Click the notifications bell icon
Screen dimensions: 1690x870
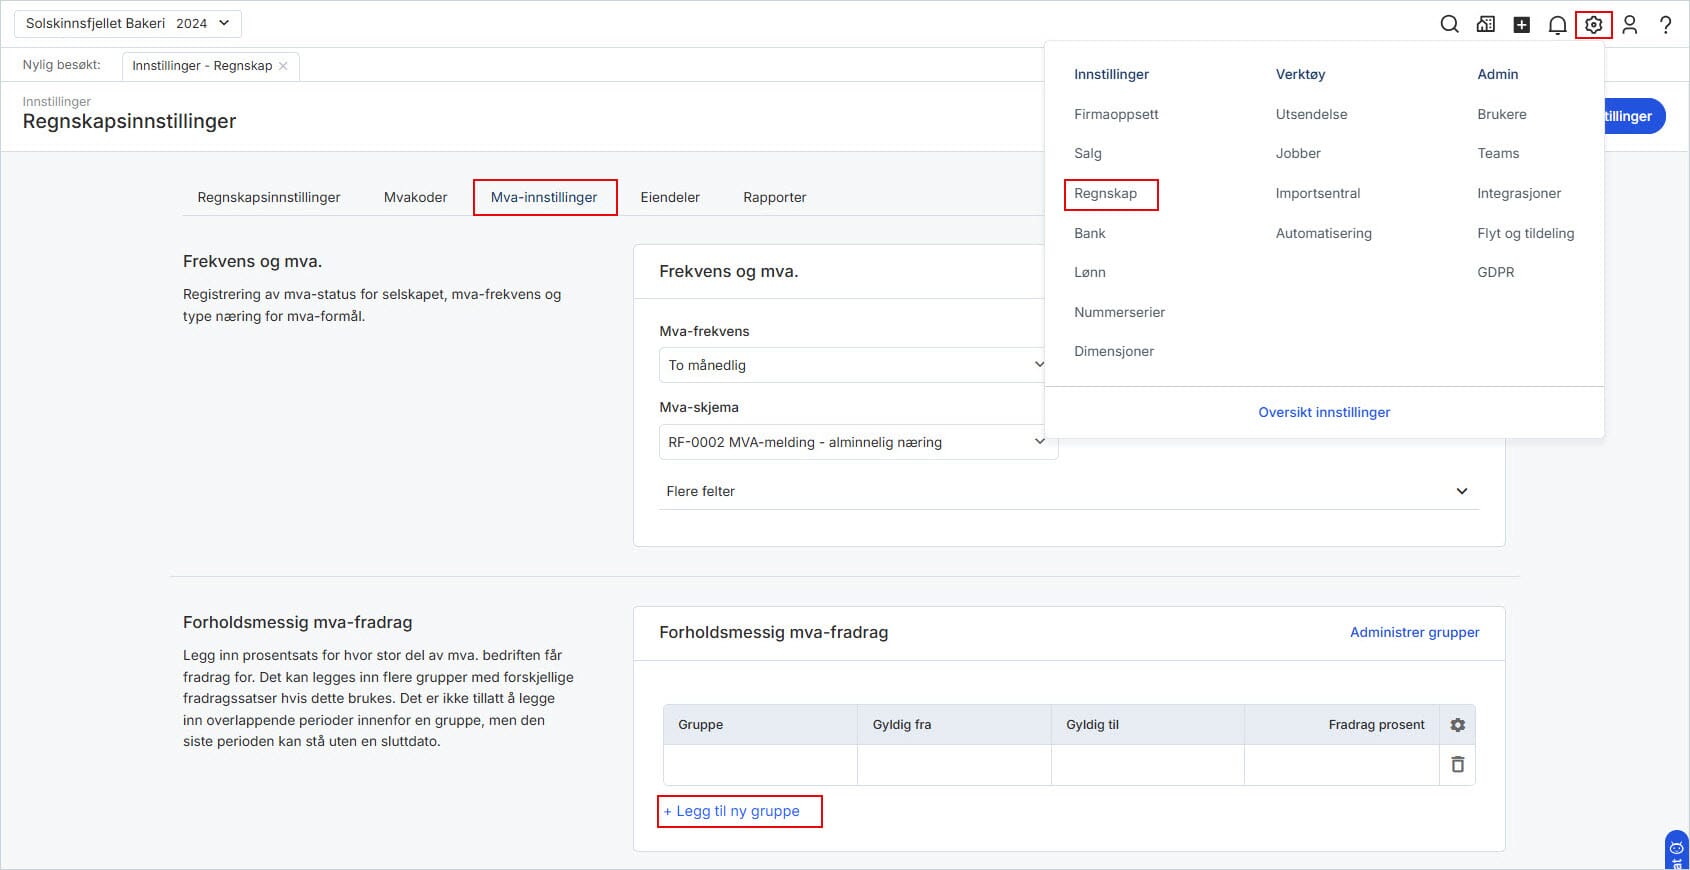tap(1557, 25)
